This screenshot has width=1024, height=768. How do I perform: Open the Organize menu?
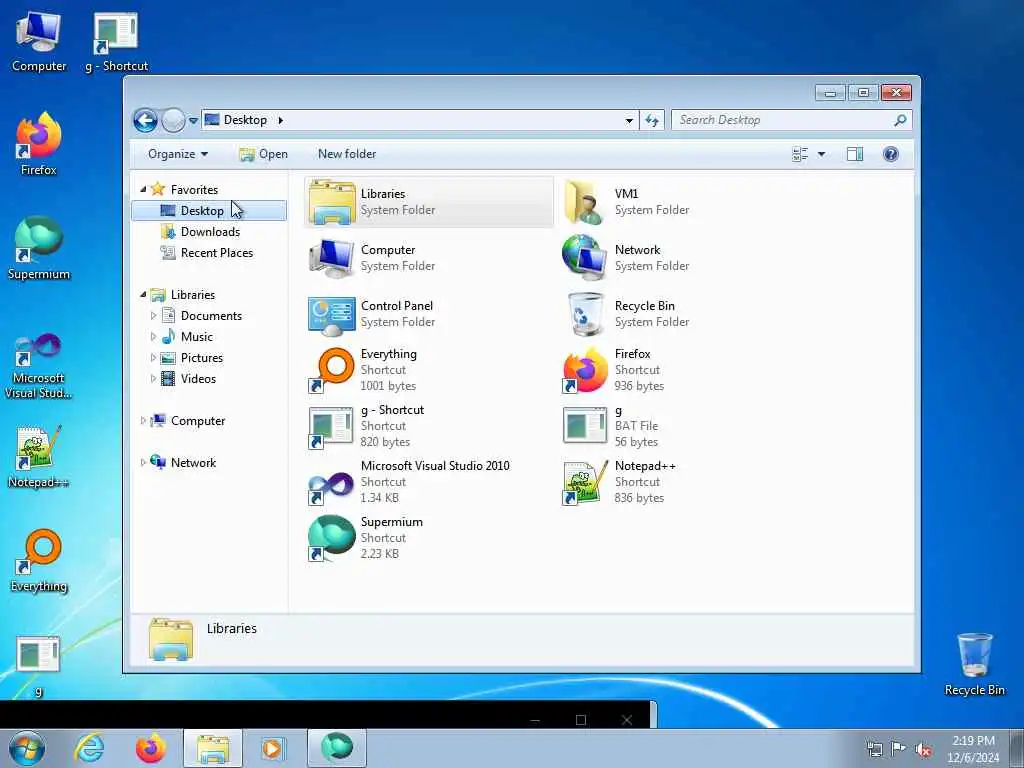[x=178, y=154]
